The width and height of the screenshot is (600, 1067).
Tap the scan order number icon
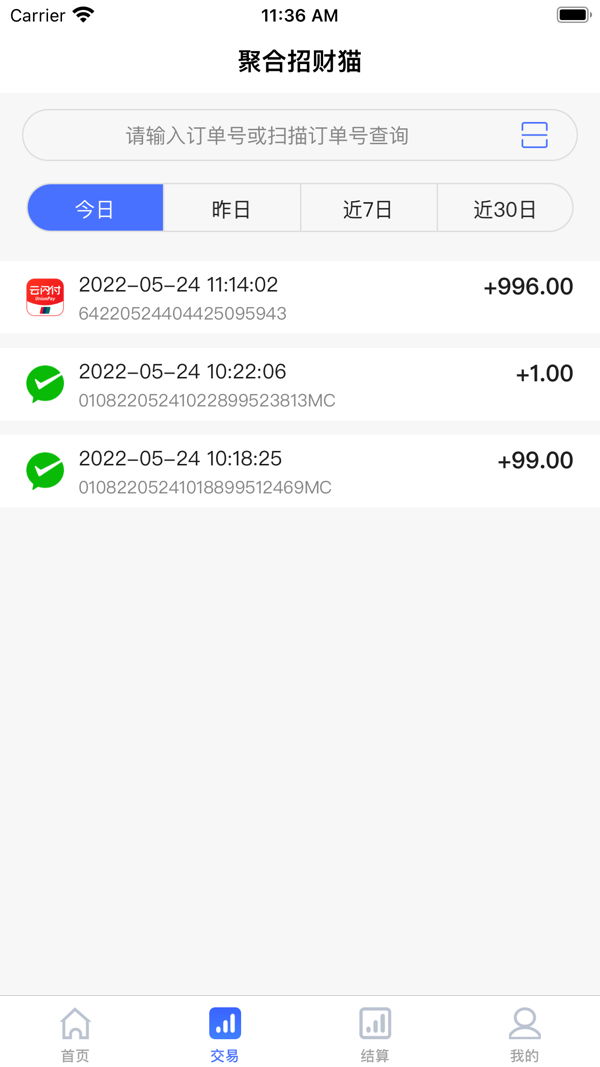click(x=535, y=135)
